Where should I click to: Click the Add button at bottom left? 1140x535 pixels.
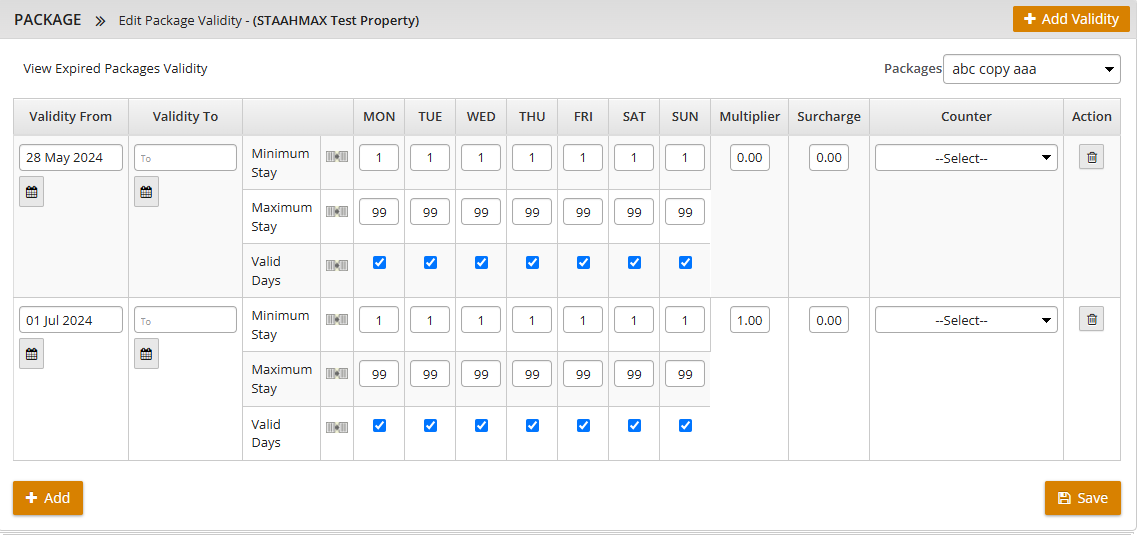point(48,498)
